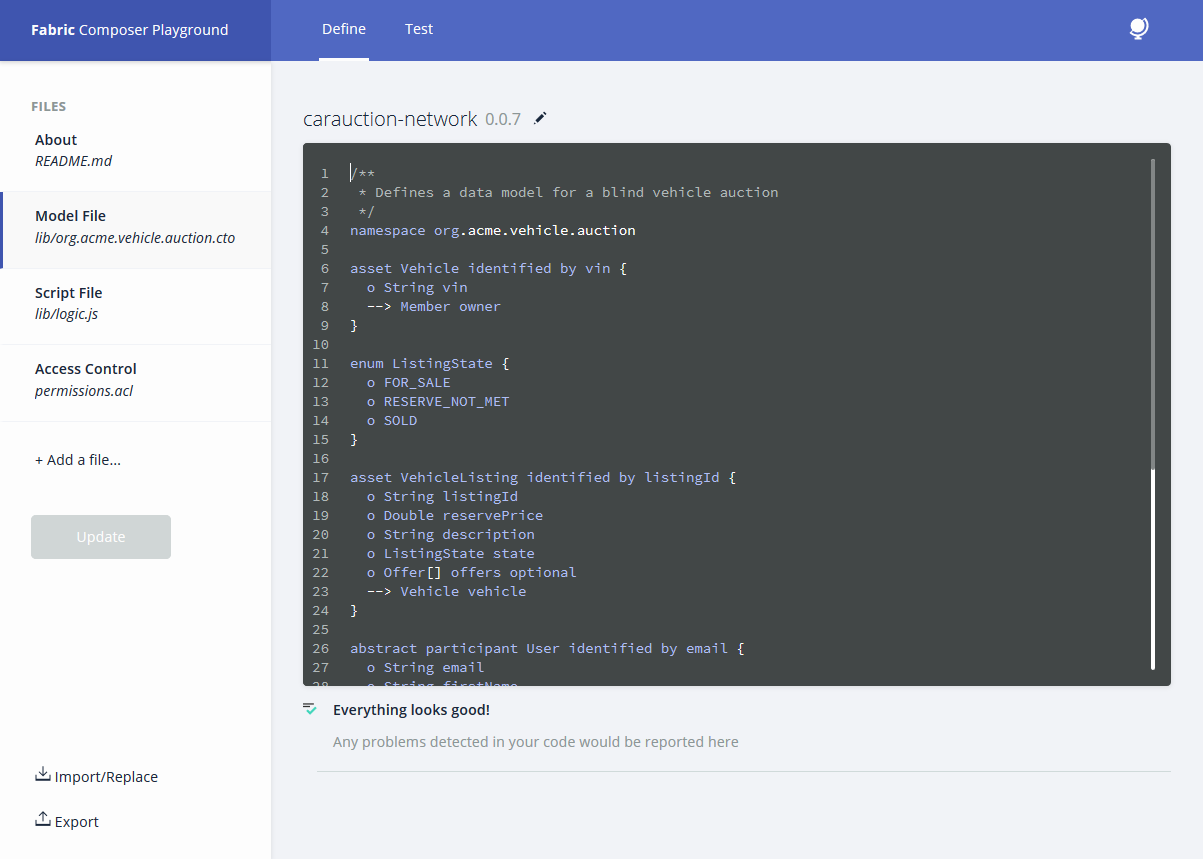Click the Import/Replace download icon
Screen dimensions: 1203x859
tap(43, 775)
